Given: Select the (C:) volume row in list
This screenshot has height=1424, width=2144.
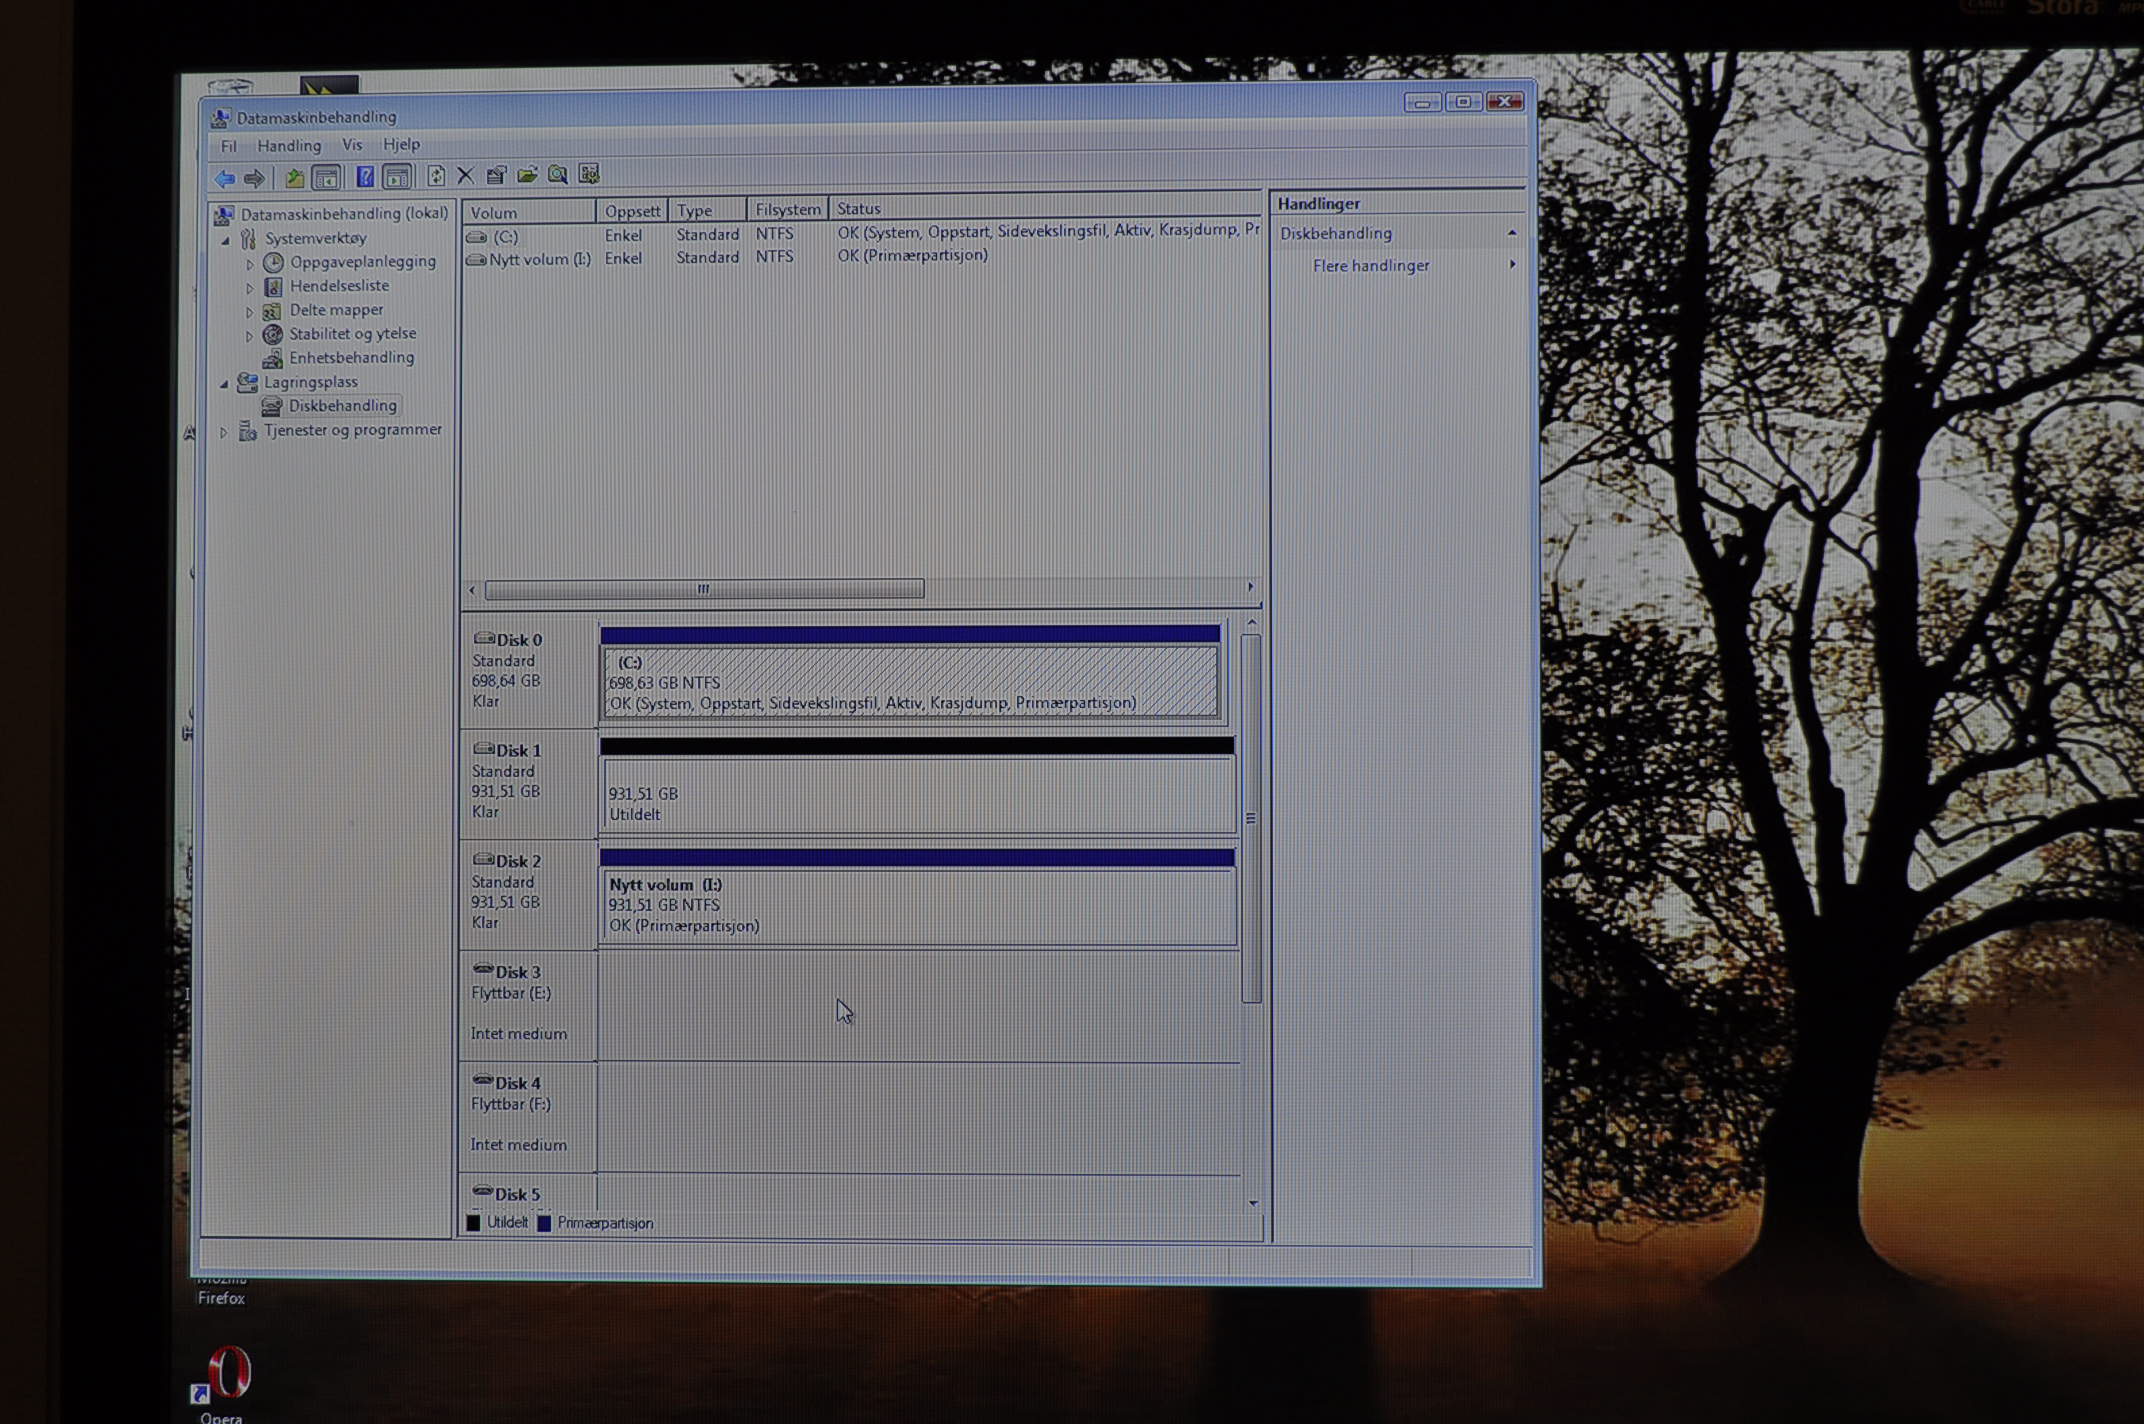Looking at the screenshot, I should coord(862,234).
